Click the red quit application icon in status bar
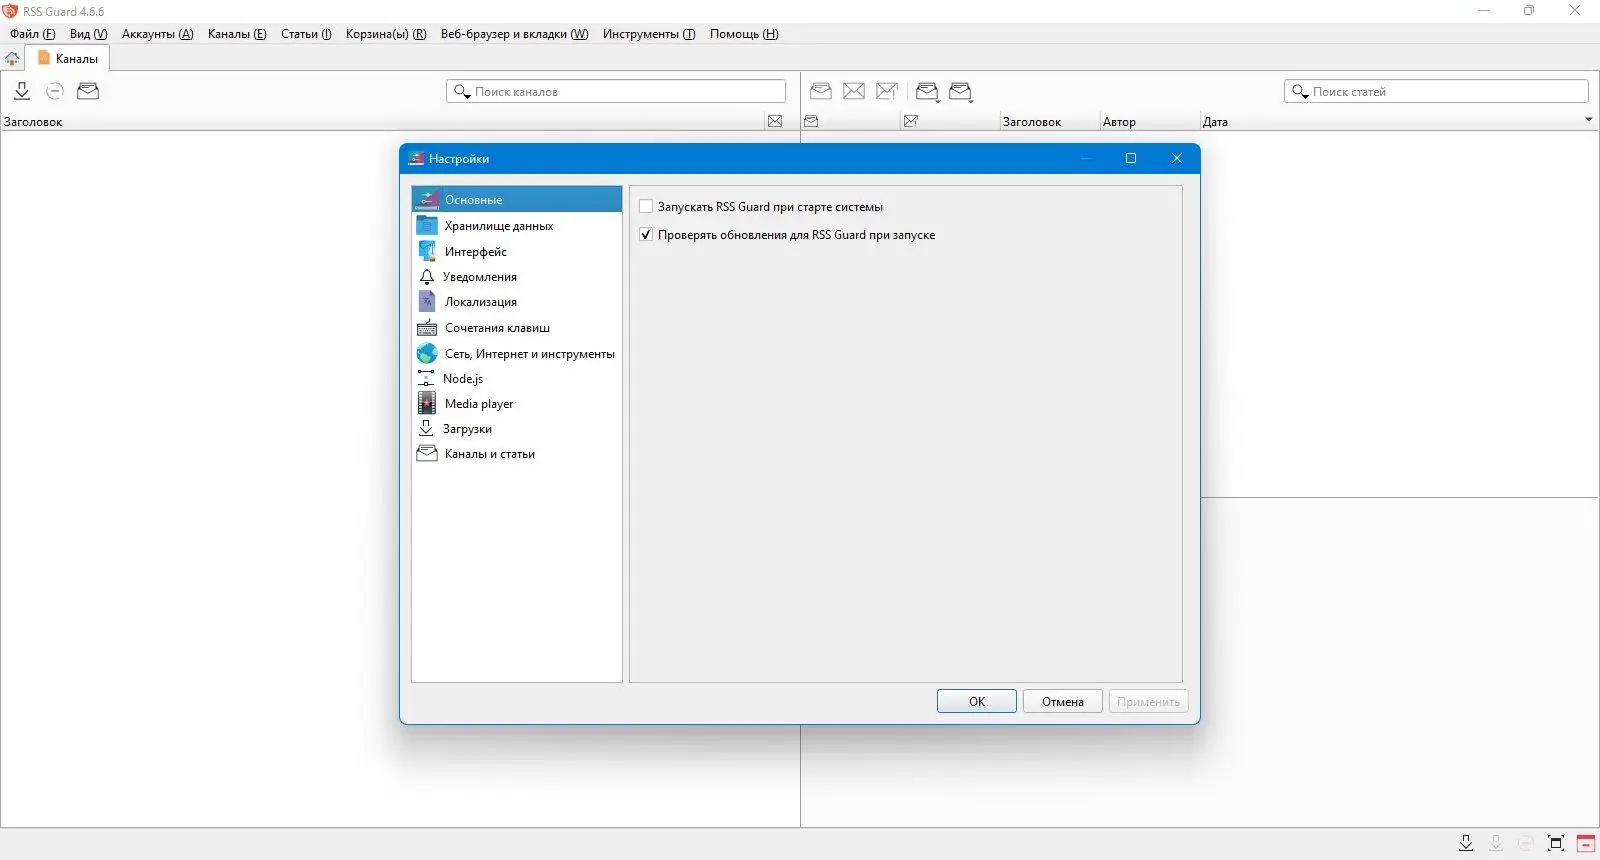Image resolution: width=1600 pixels, height=860 pixels. [x=1586, y=843]
